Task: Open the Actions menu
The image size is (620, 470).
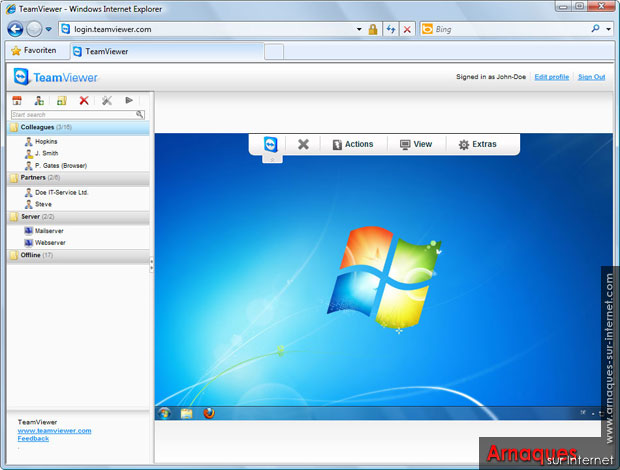Action: (x=353, y=144)
